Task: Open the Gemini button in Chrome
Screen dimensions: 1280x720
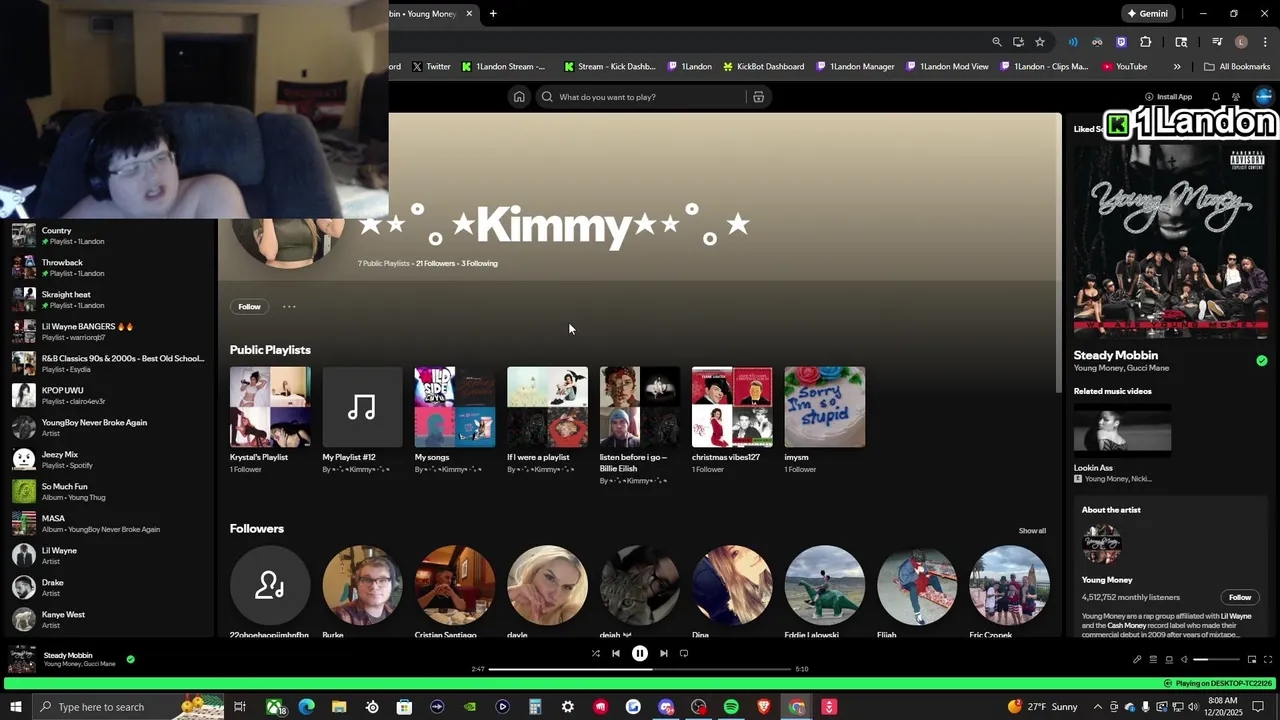Action: (x=1148, y=14)
